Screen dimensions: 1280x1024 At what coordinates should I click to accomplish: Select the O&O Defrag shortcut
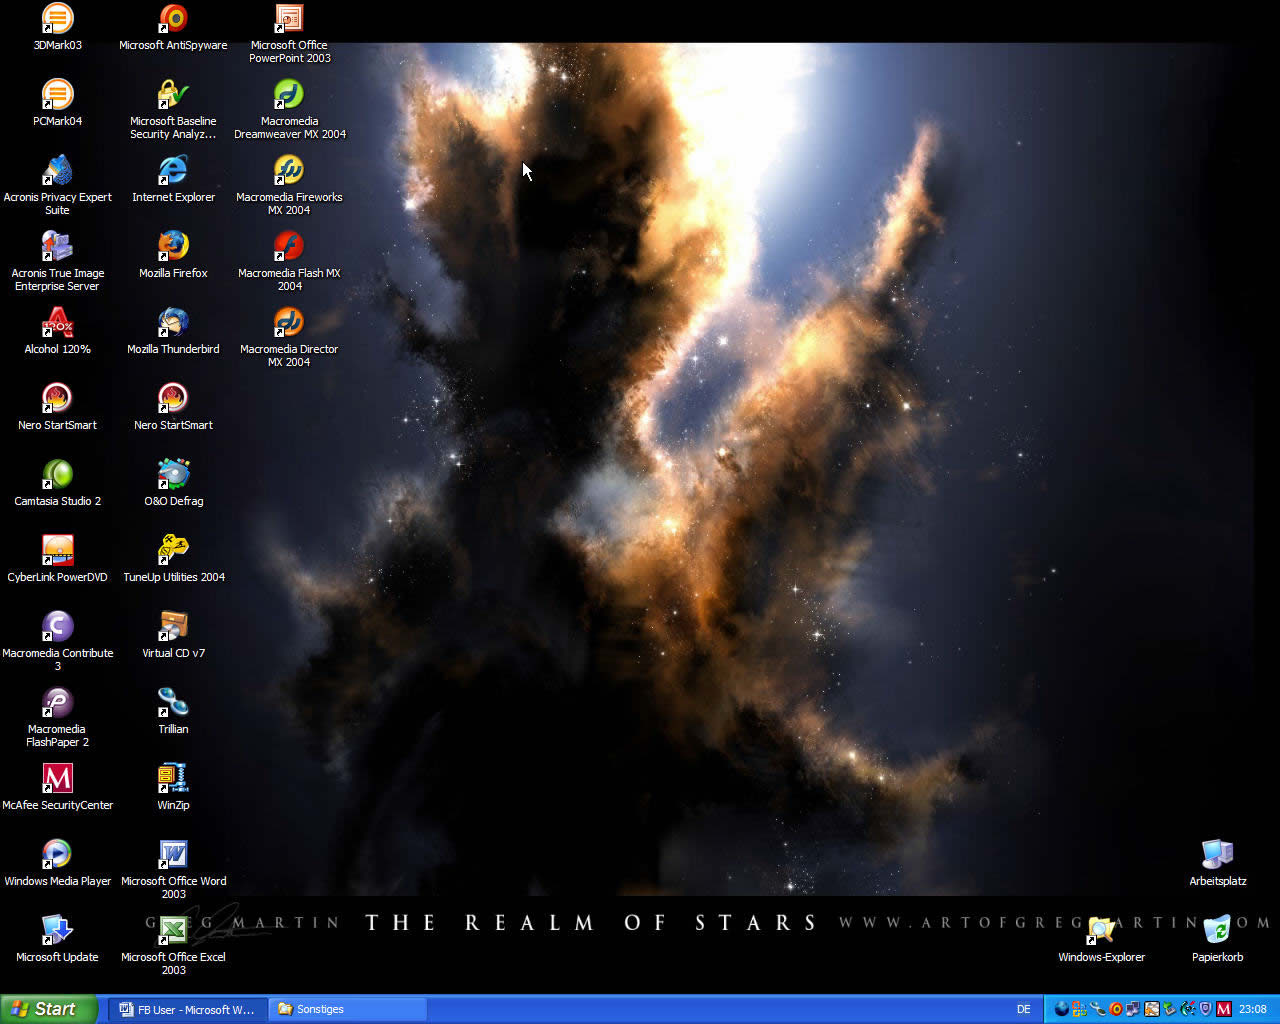click(173, 484)
